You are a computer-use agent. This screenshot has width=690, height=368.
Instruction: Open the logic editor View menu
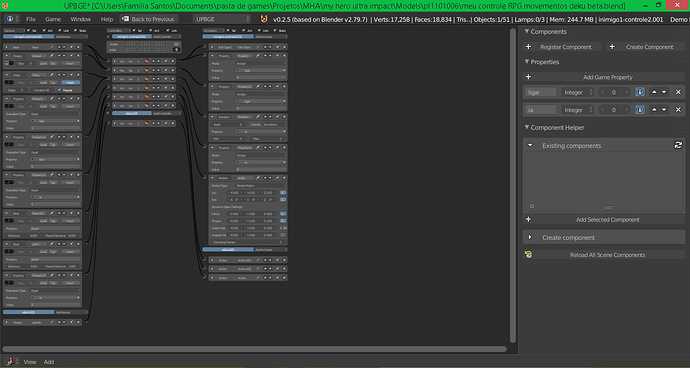click(30, 361)
